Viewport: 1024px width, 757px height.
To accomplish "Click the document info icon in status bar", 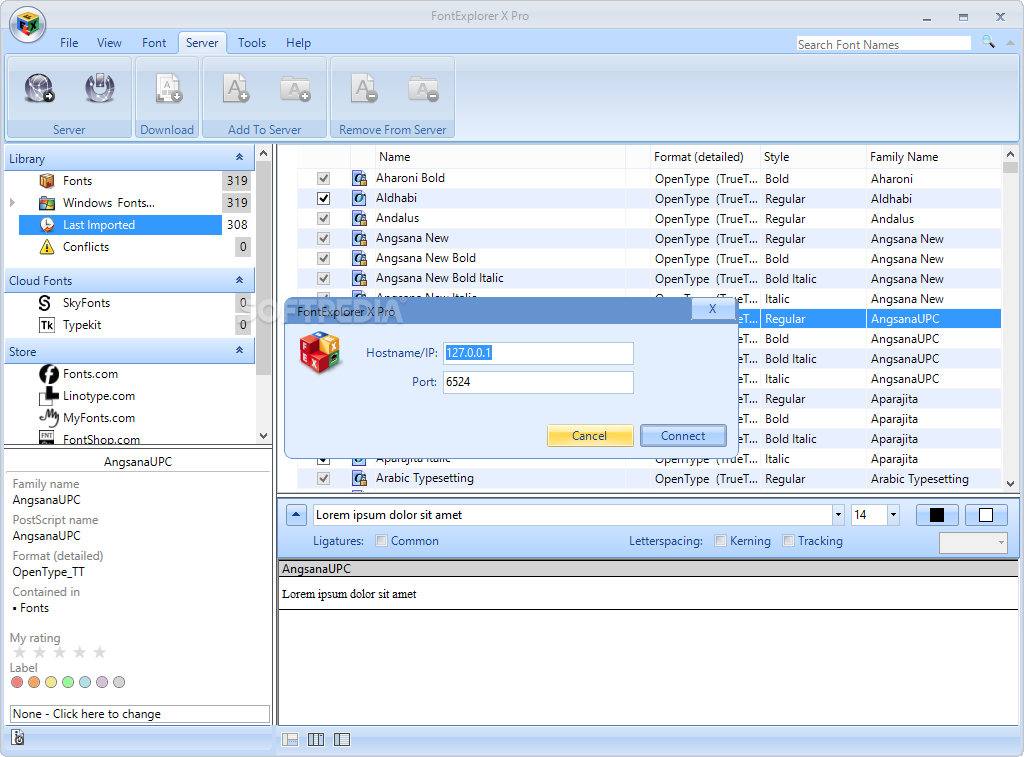I will 18,738.
